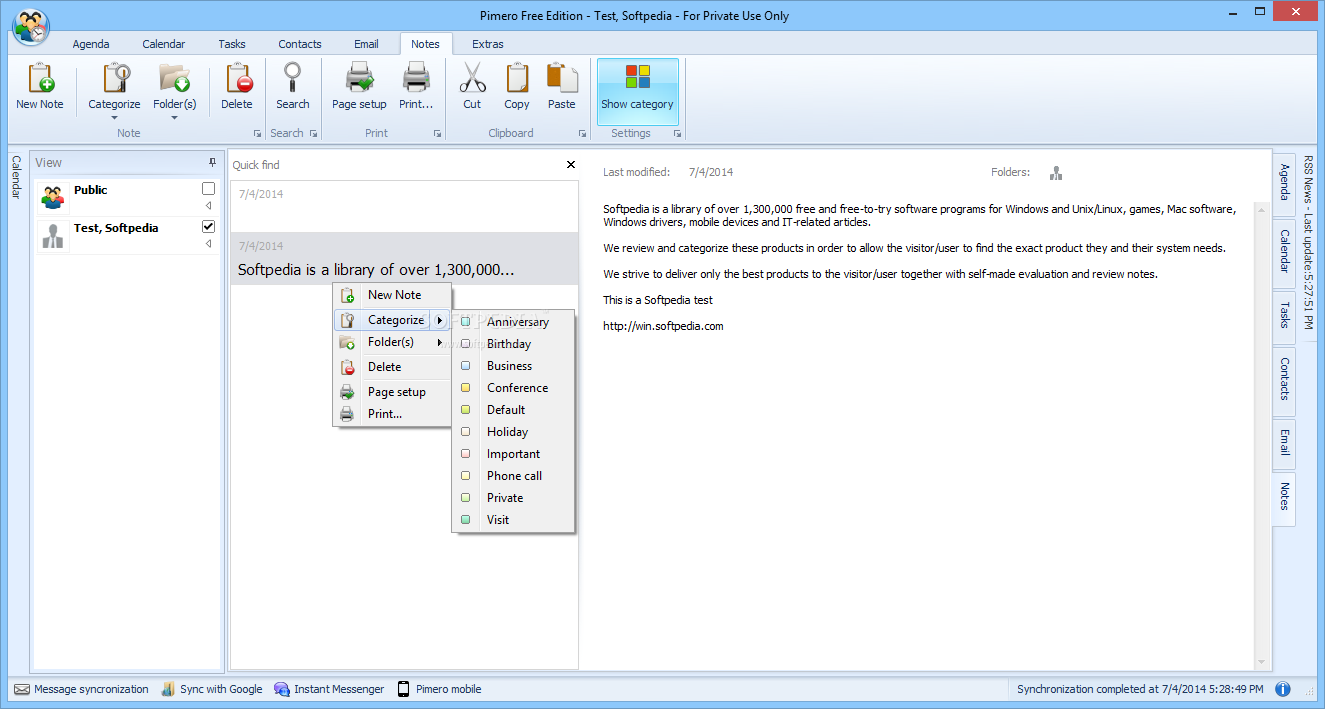Pick the Visit category color

coord(465,520)
